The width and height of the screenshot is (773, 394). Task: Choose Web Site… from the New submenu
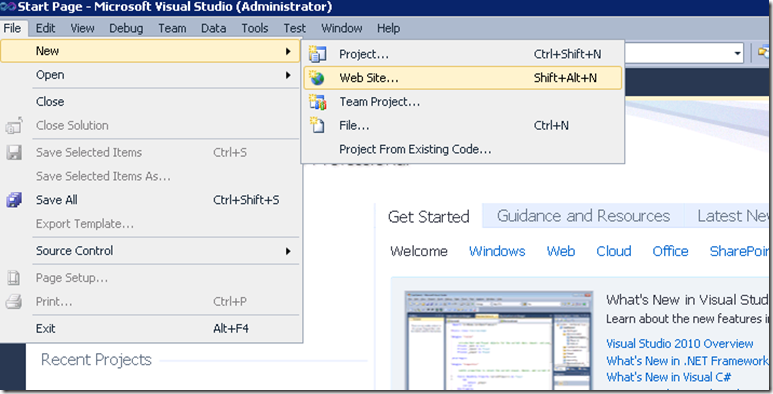coord(463,78)
